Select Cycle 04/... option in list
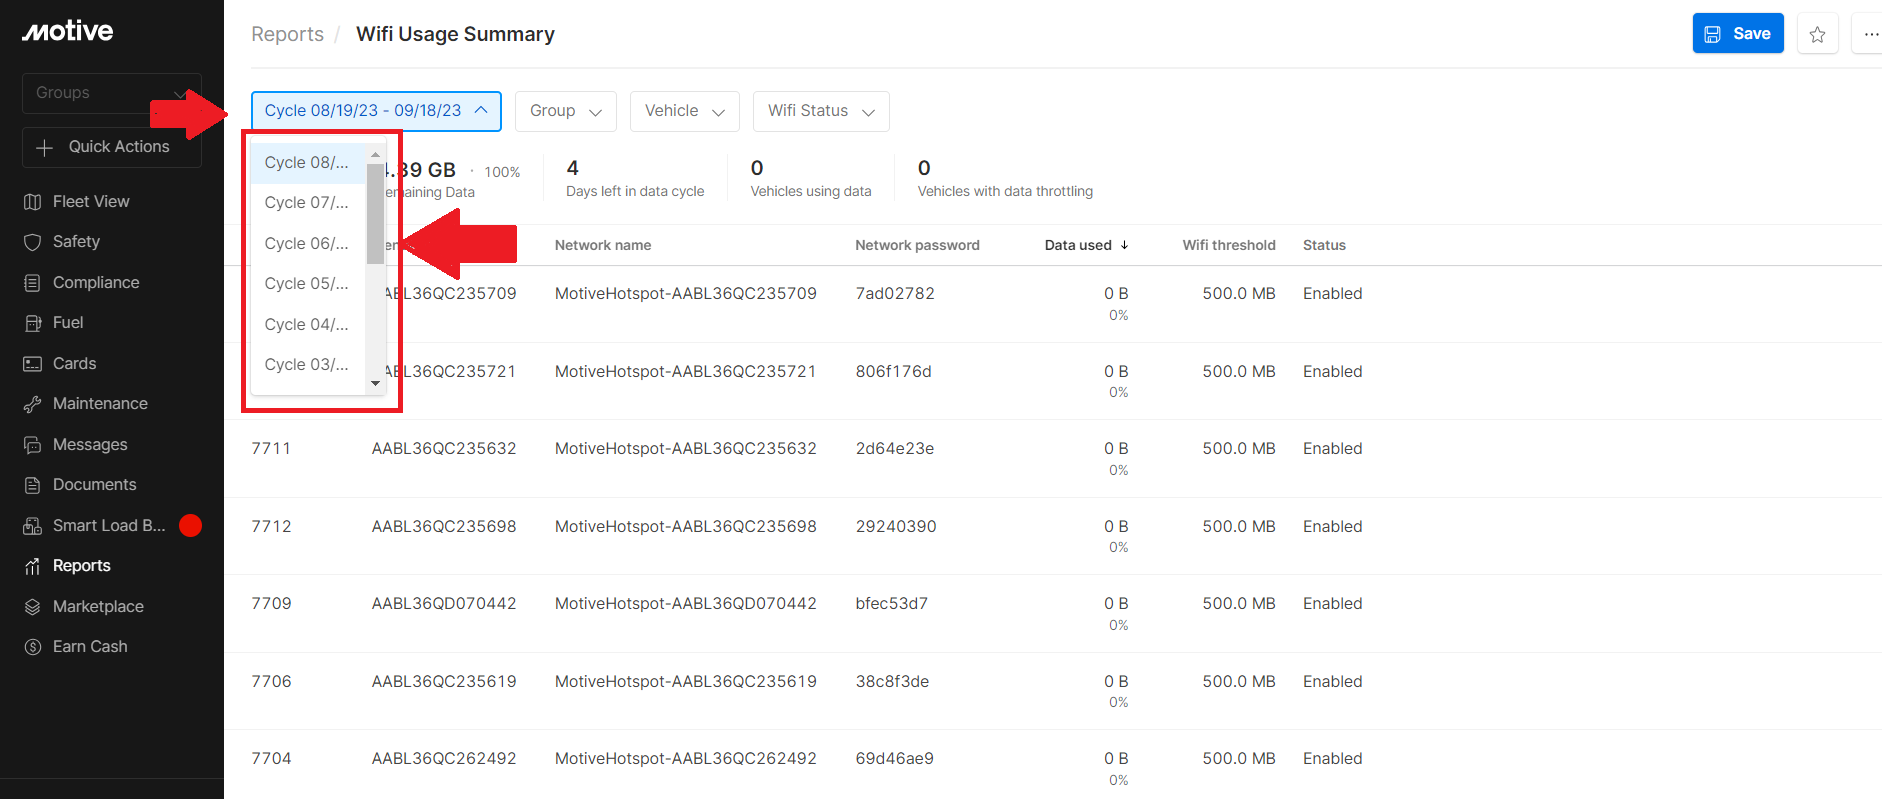The width and height of the screenshot is (1882, 799). [x=308, y=325]
